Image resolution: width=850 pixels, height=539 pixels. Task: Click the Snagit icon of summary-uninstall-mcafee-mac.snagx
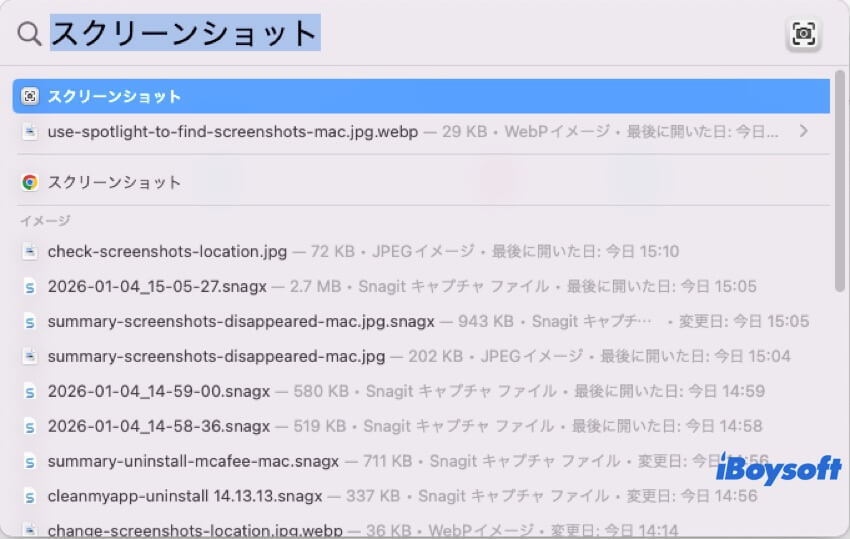(30, 461)
